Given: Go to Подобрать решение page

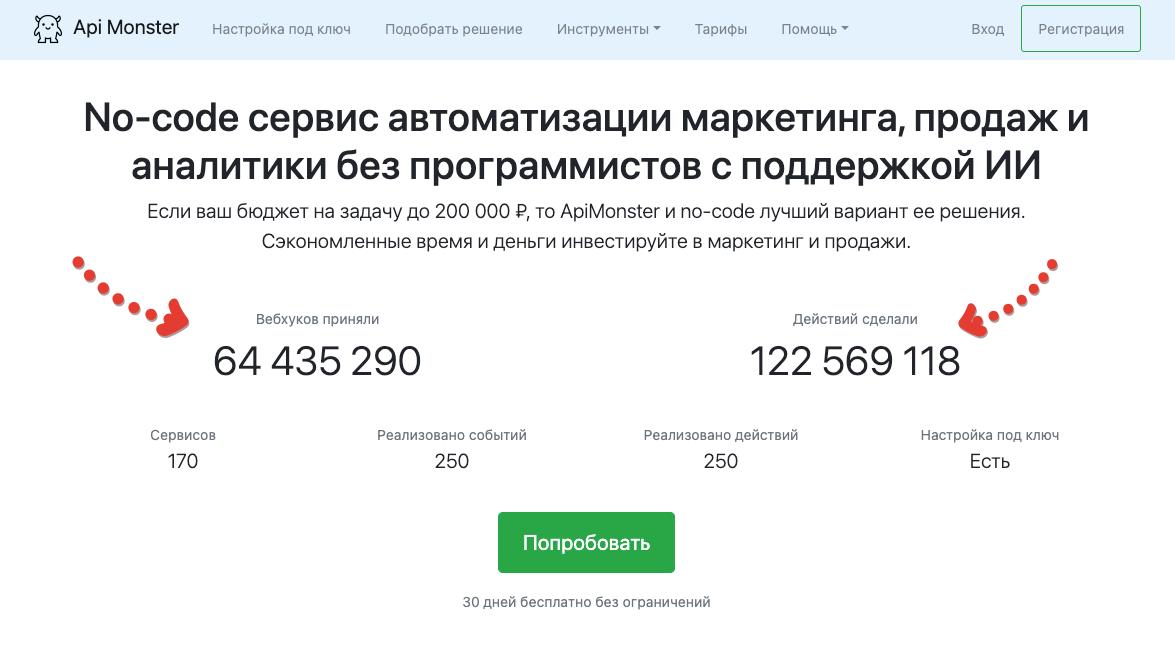Looking at the screenshot, I should tap(453, 29).
